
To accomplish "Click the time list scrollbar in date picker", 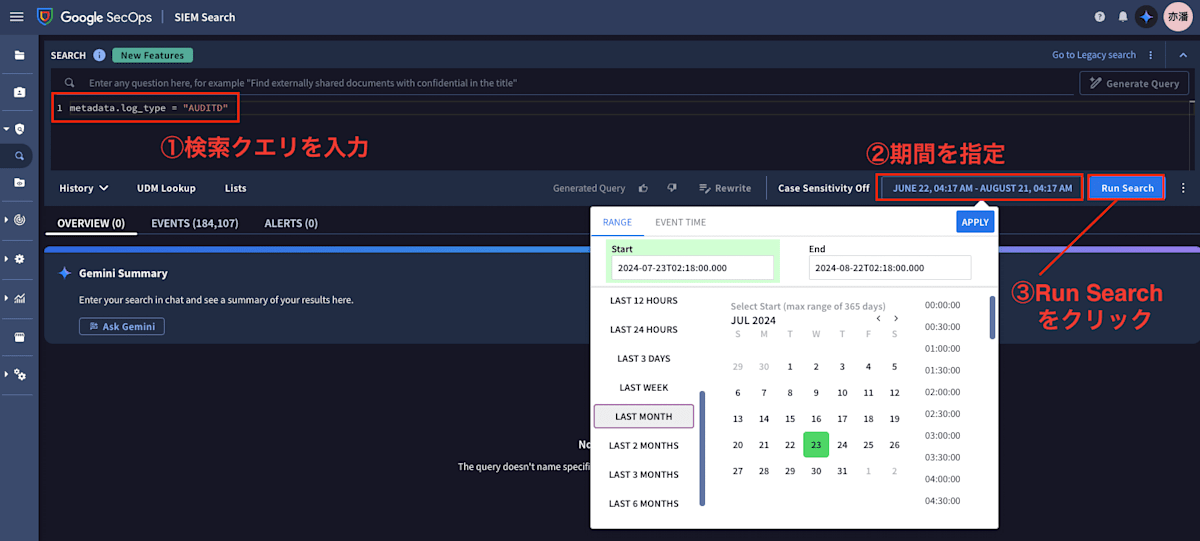I will click(991, 317).
